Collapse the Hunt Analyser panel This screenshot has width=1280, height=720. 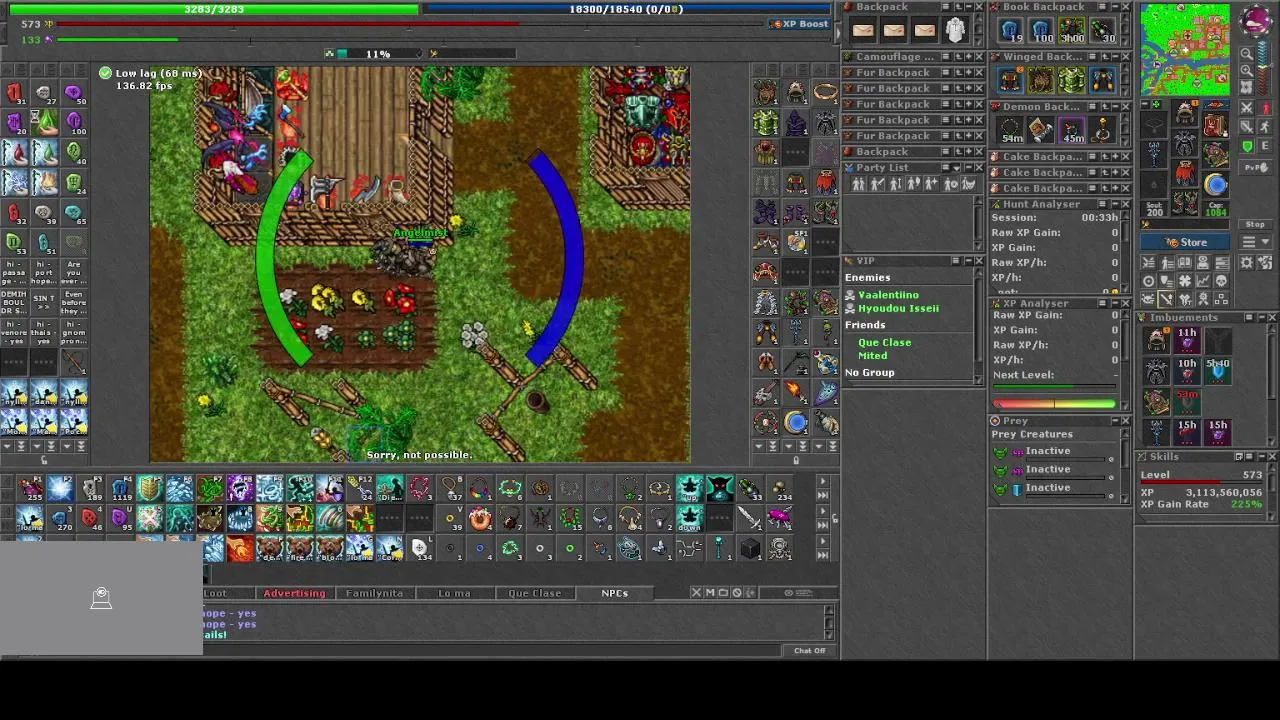[1116, 204]
